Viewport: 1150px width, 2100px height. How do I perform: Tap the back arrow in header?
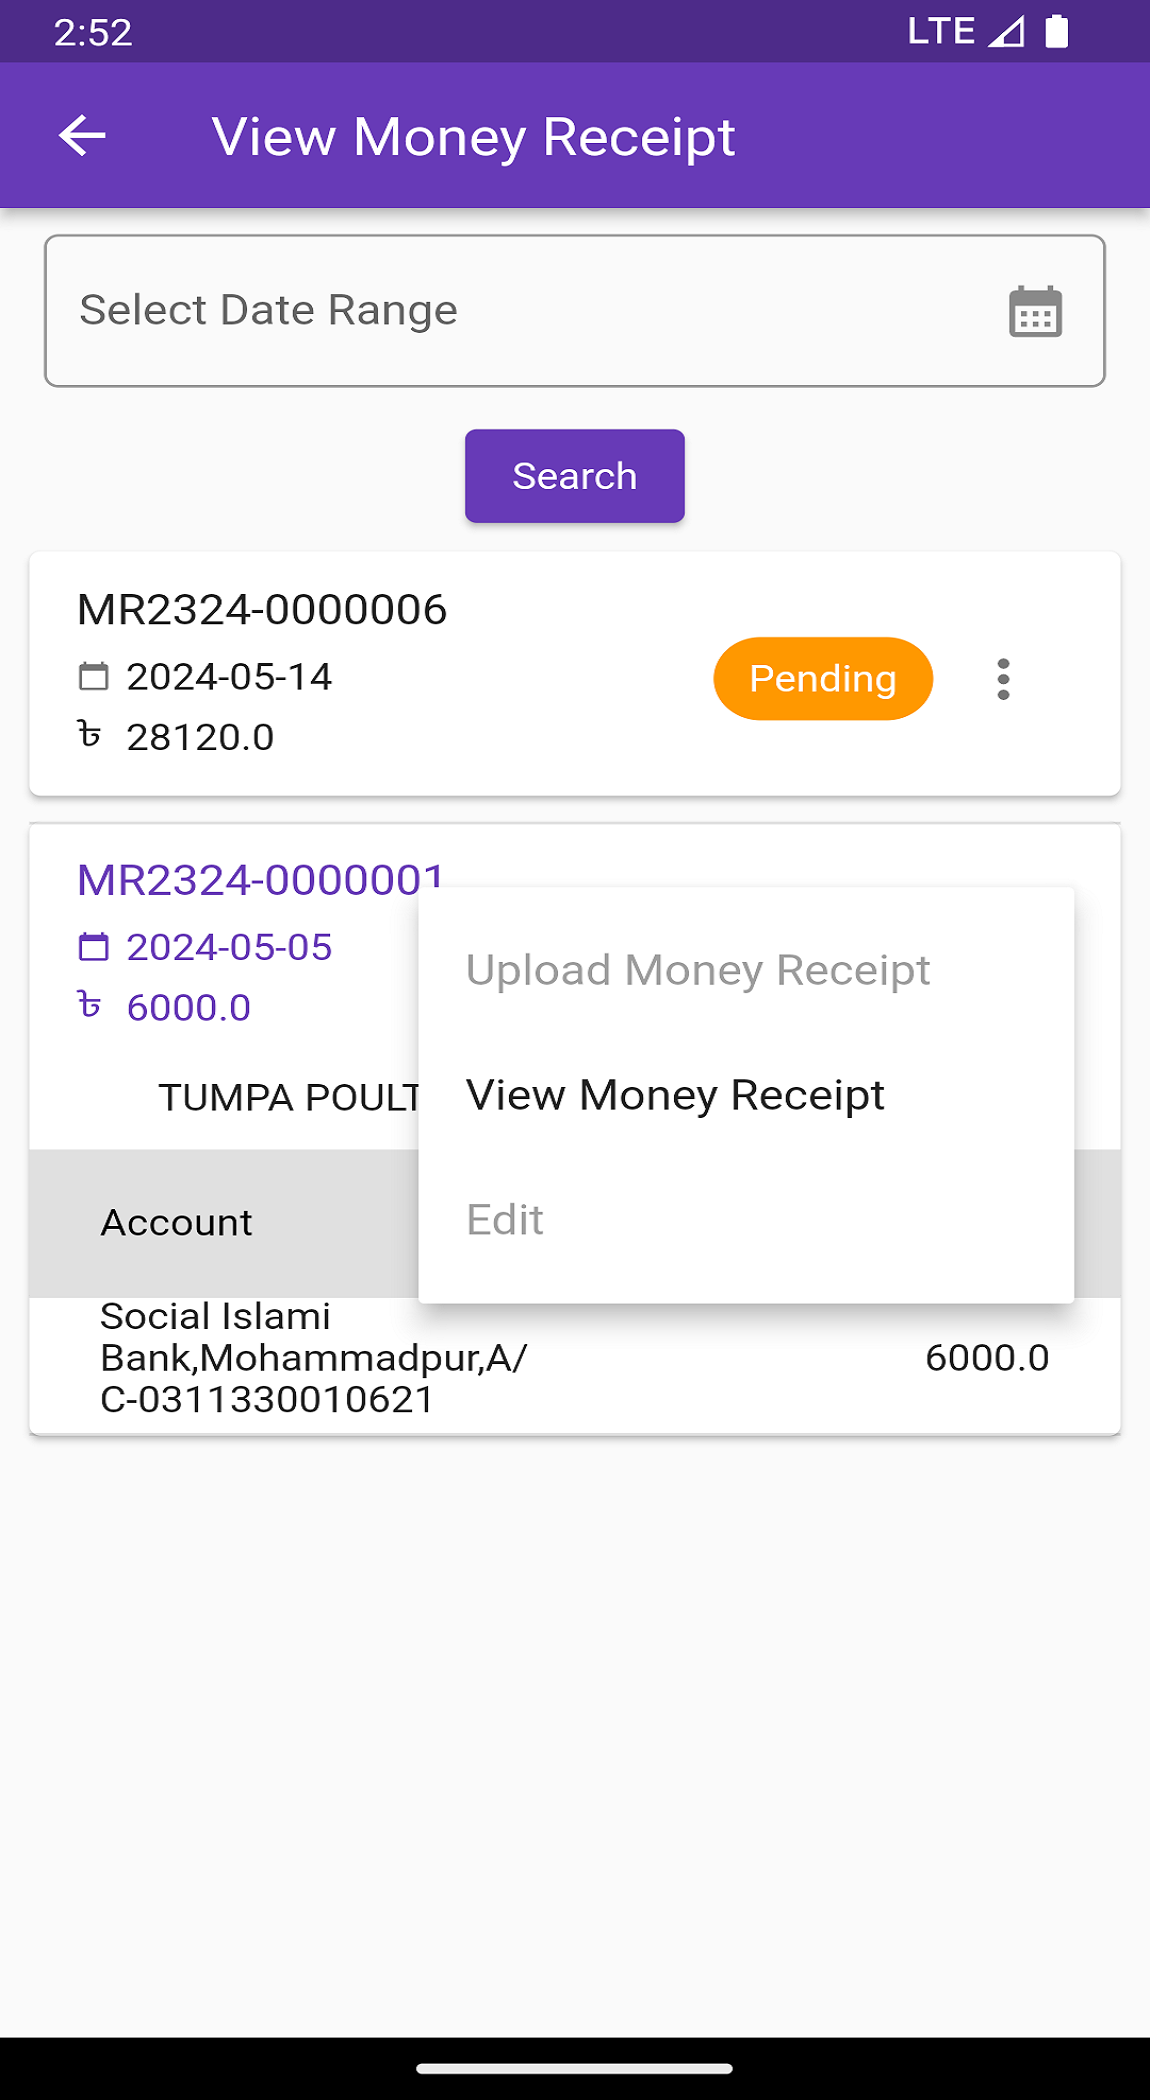point(82,136)
